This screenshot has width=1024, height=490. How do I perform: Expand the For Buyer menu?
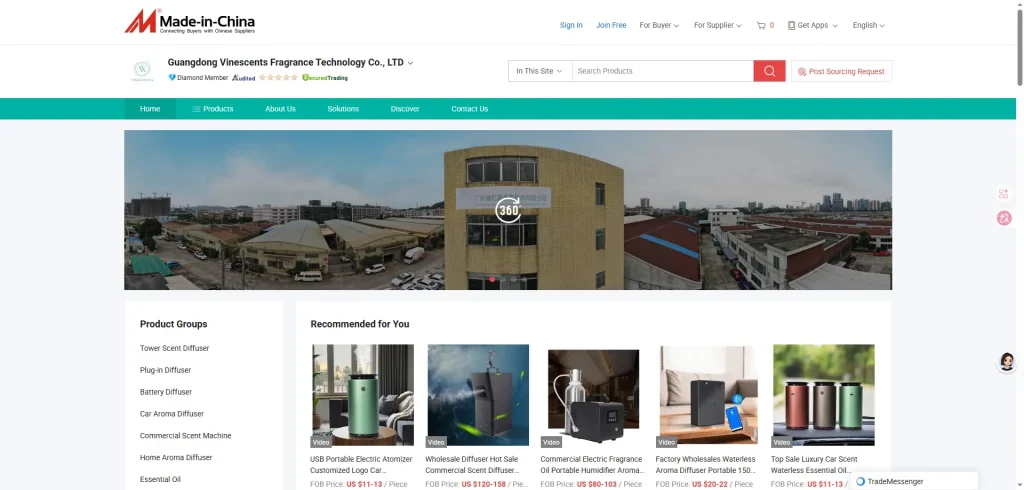(659, 25)
